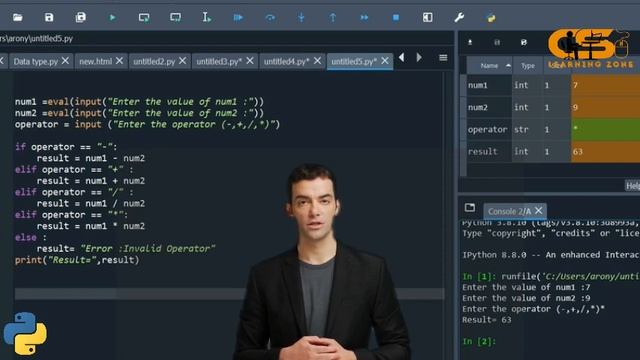The image size is (640, 360).
Task: Save the current file
Action: 49,18
